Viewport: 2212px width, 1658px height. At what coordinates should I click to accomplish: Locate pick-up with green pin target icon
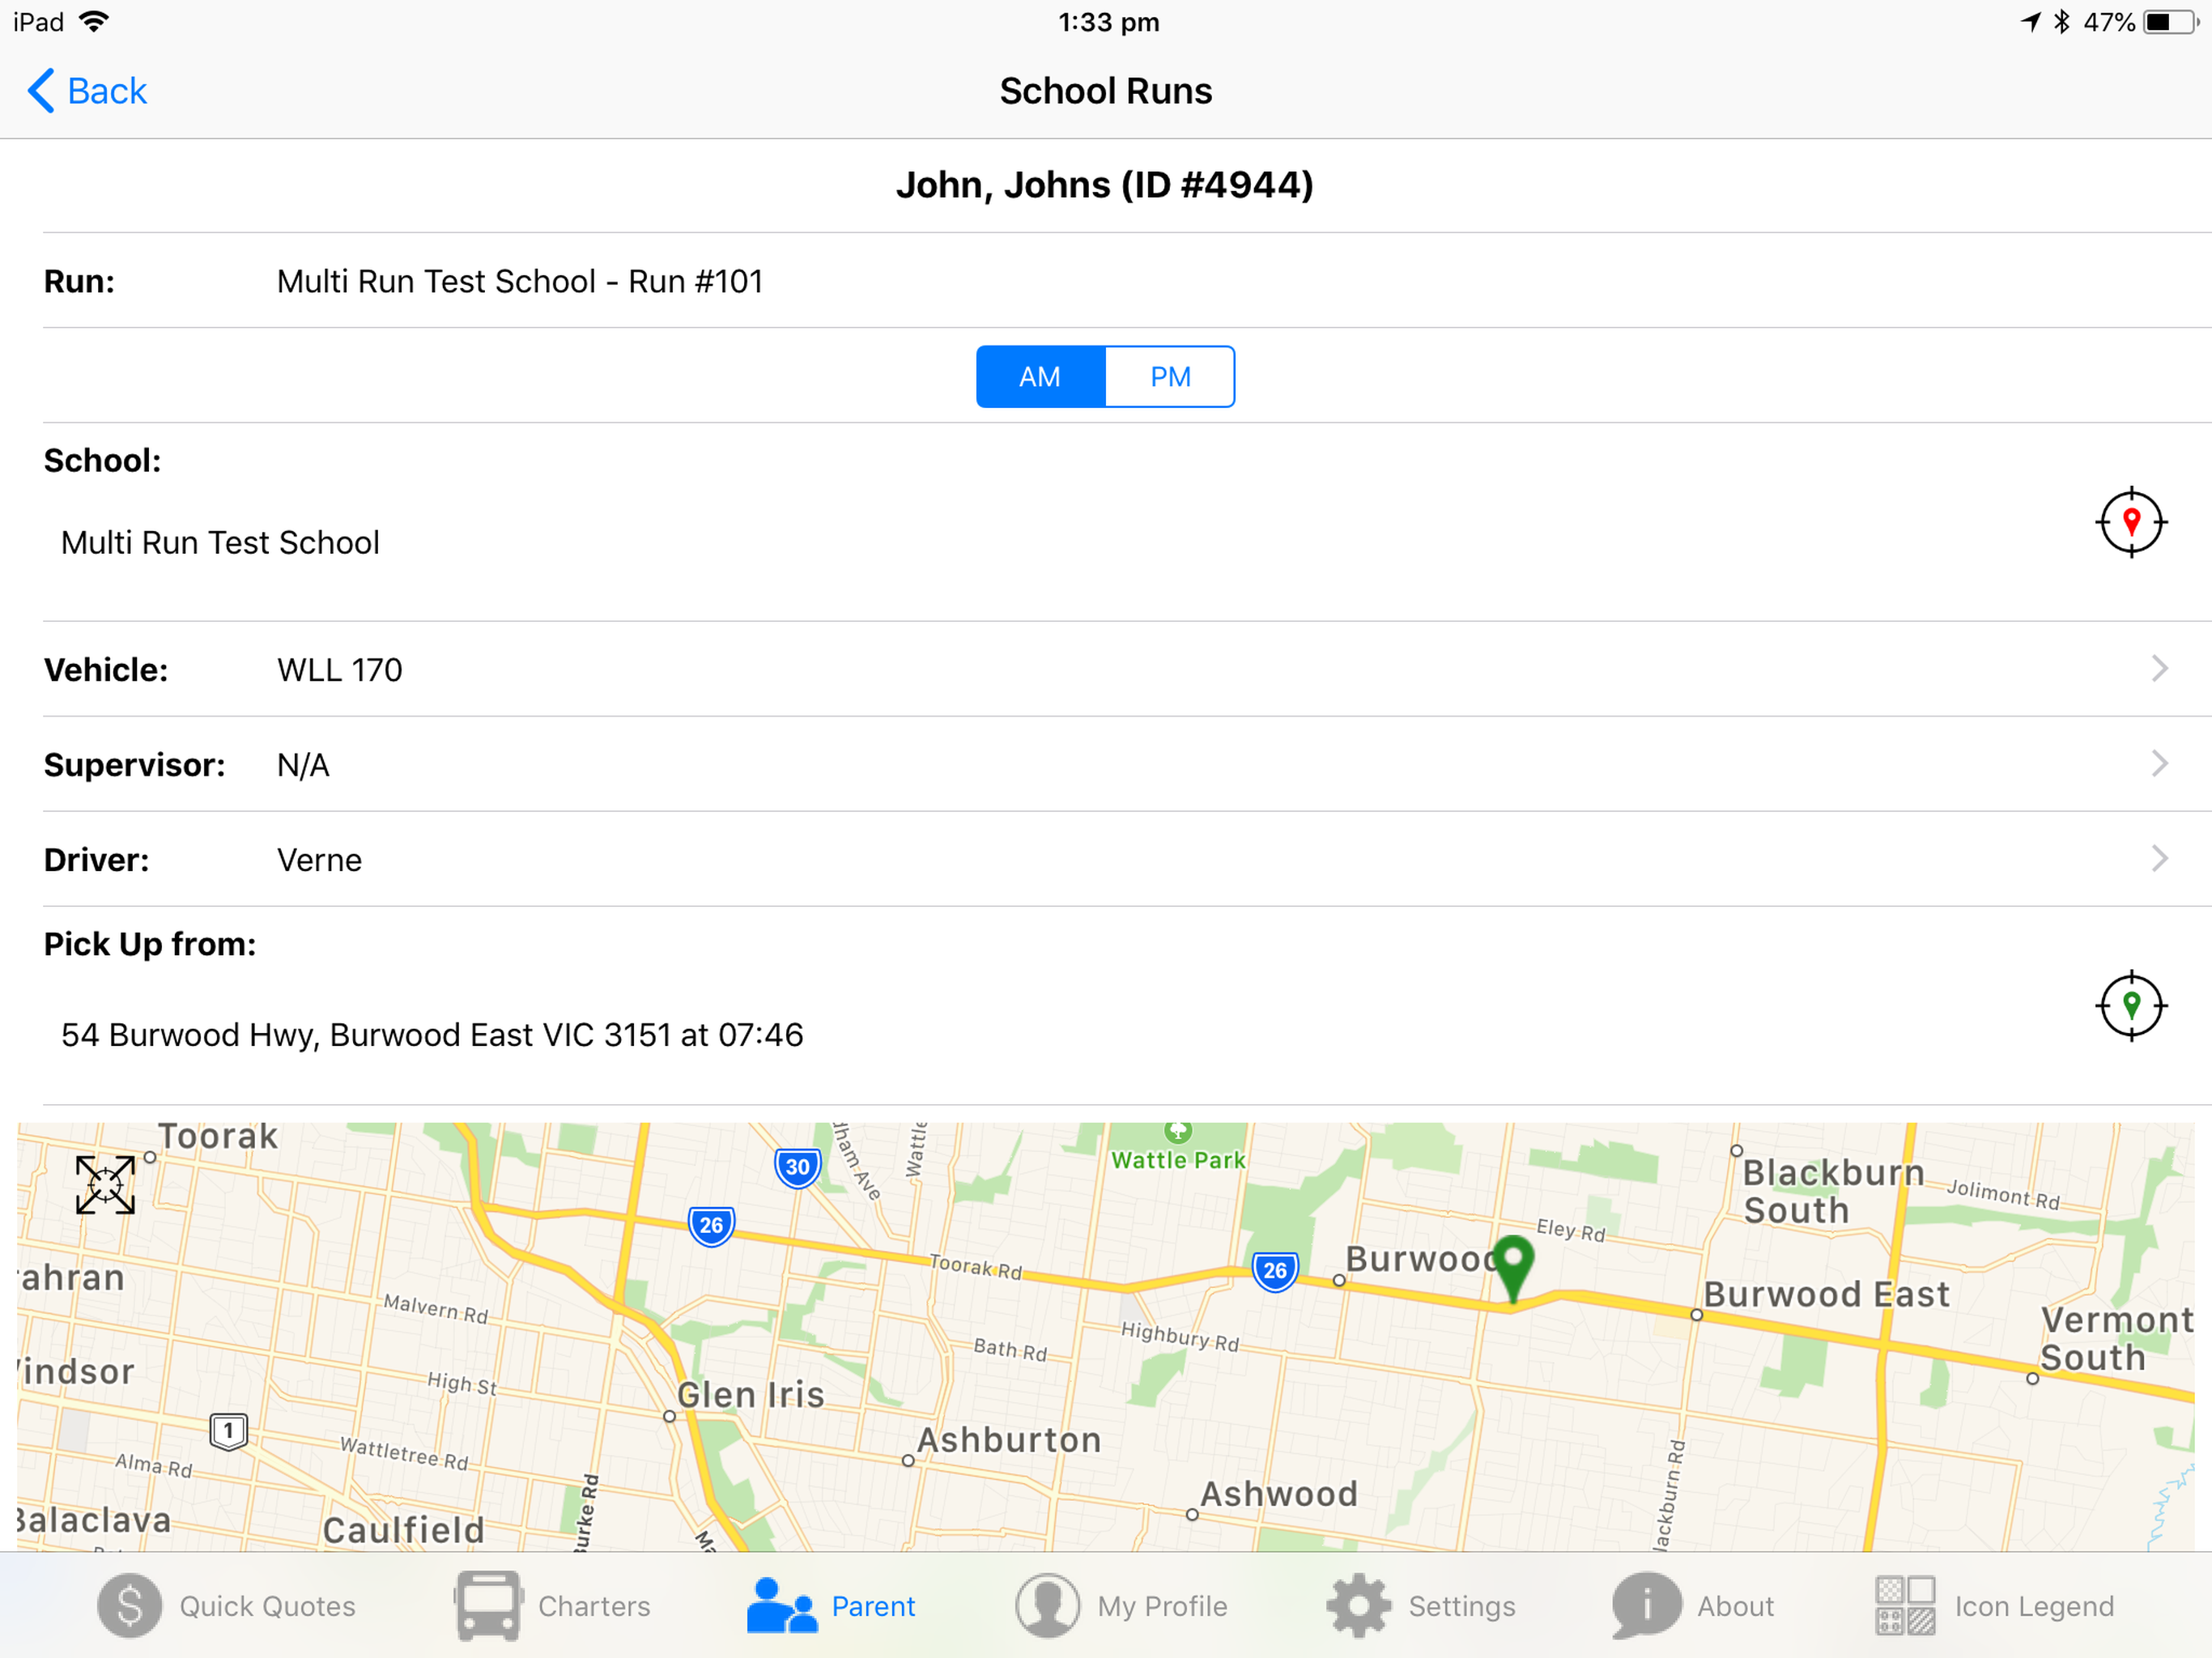coord(2131,1005)
